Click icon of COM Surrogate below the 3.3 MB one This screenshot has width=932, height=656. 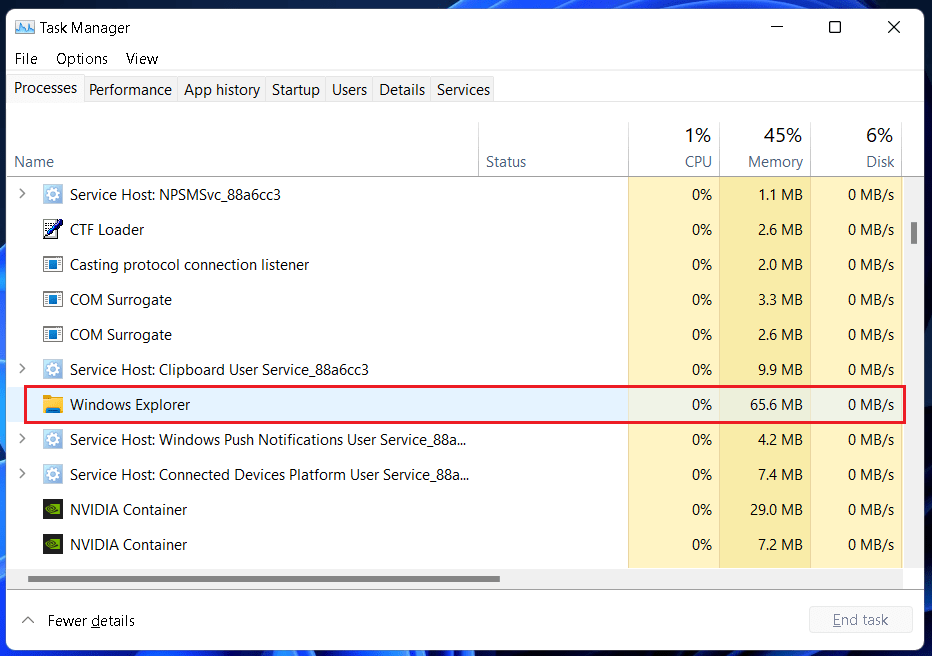pos(53,335)
